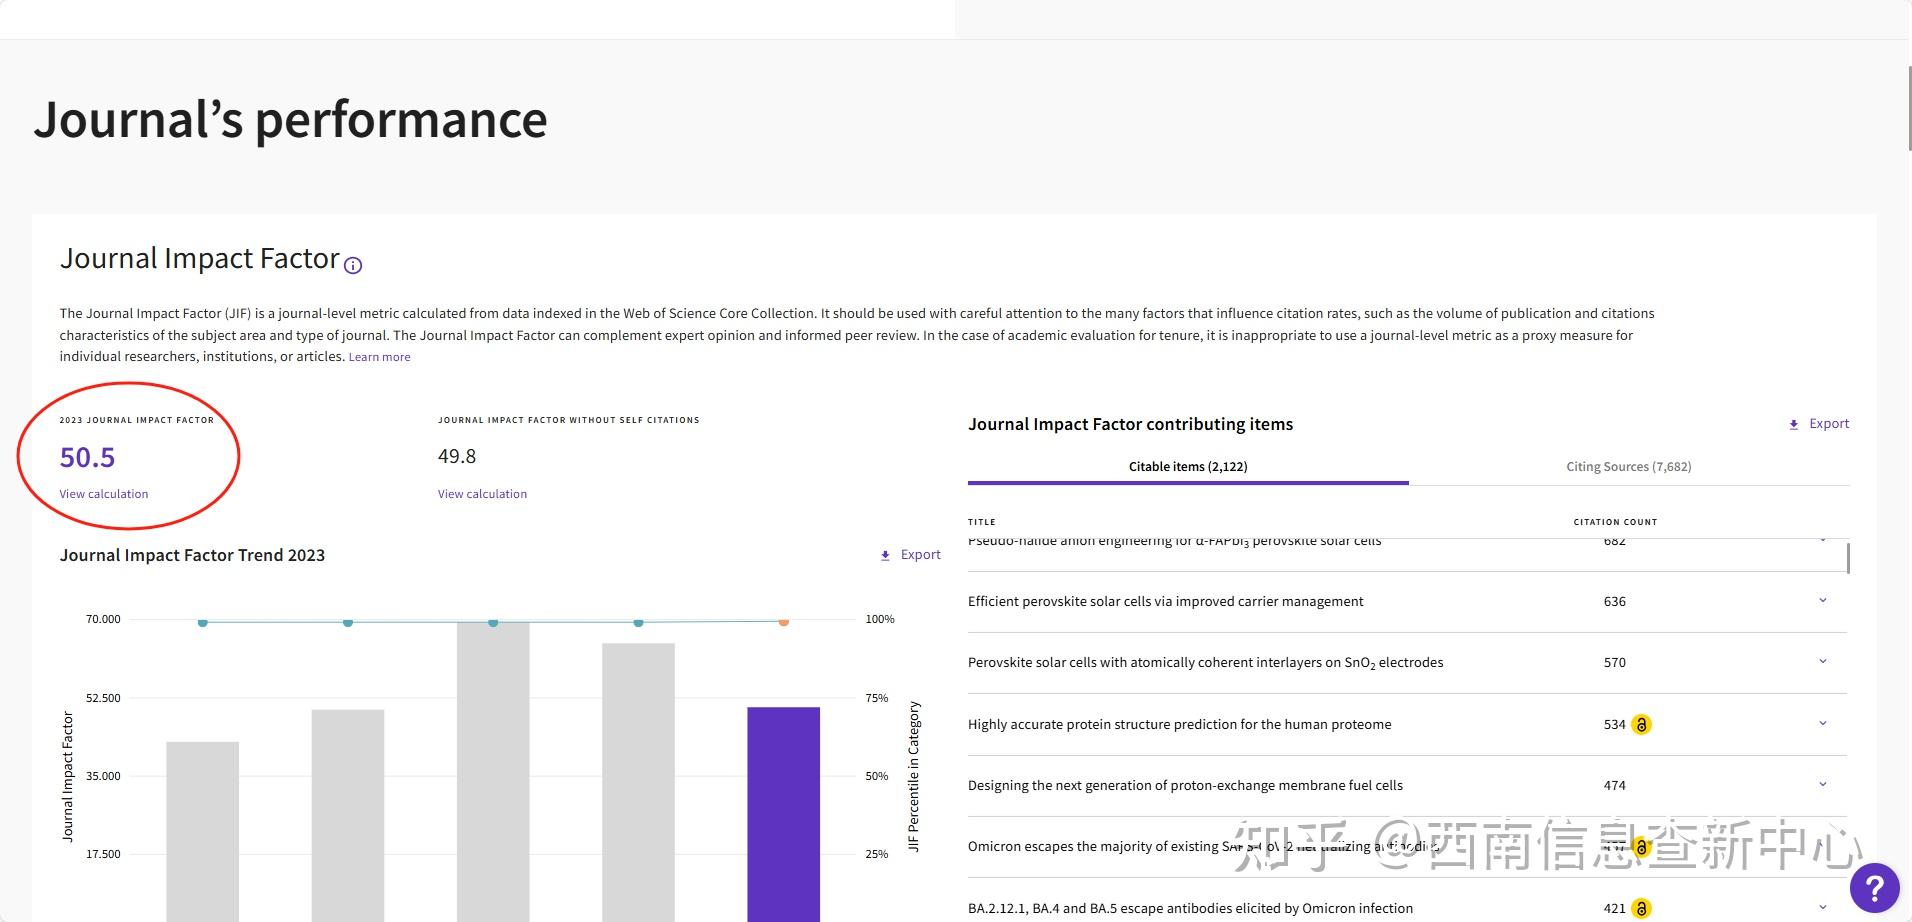The width and height of the screenshot is (1912, 922).
Task: Switch to Citing Sources tab
Action: pyautogui.click(x=1628, y=467)
